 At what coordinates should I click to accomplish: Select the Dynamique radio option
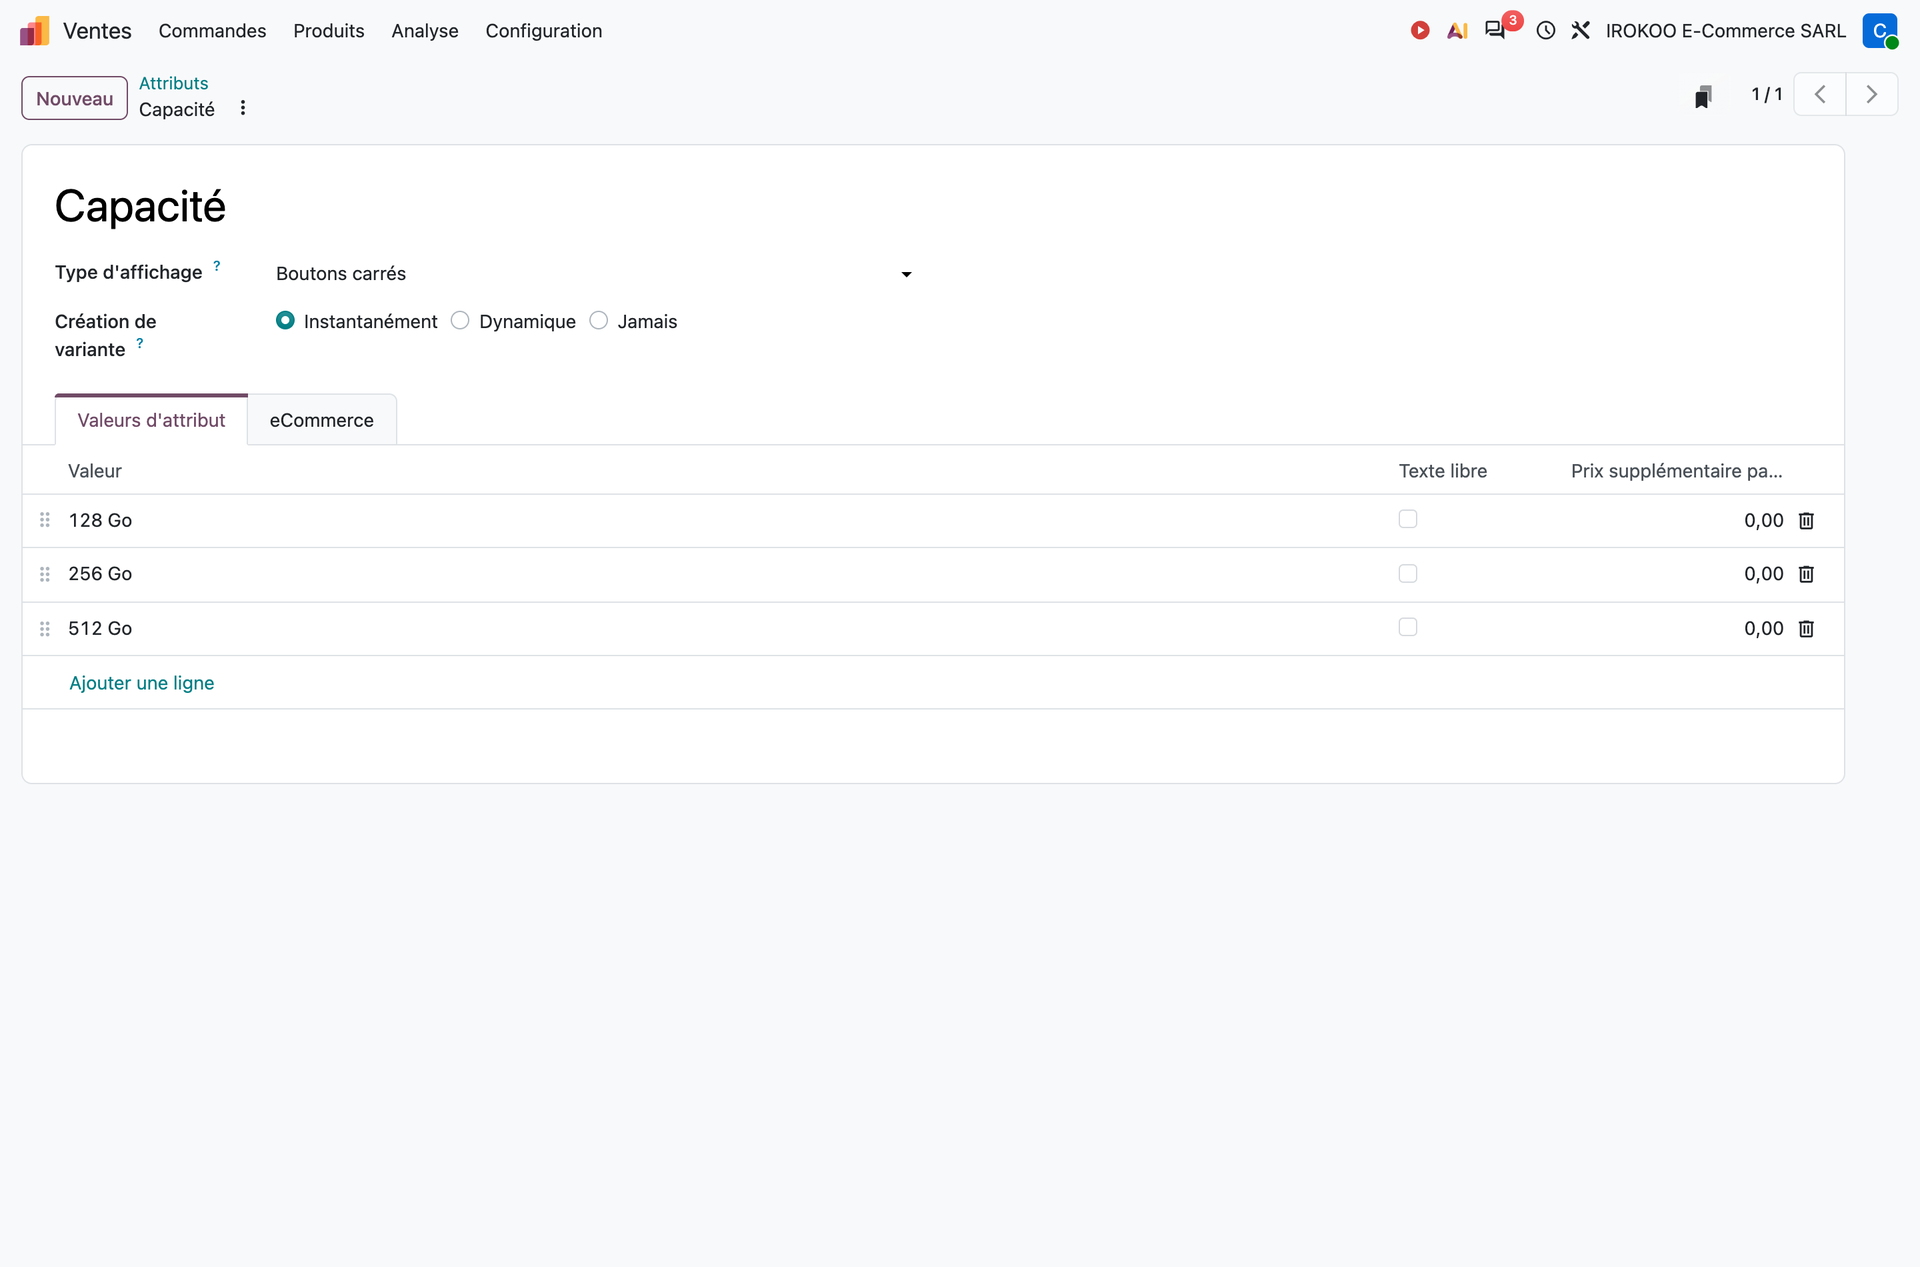460,321
